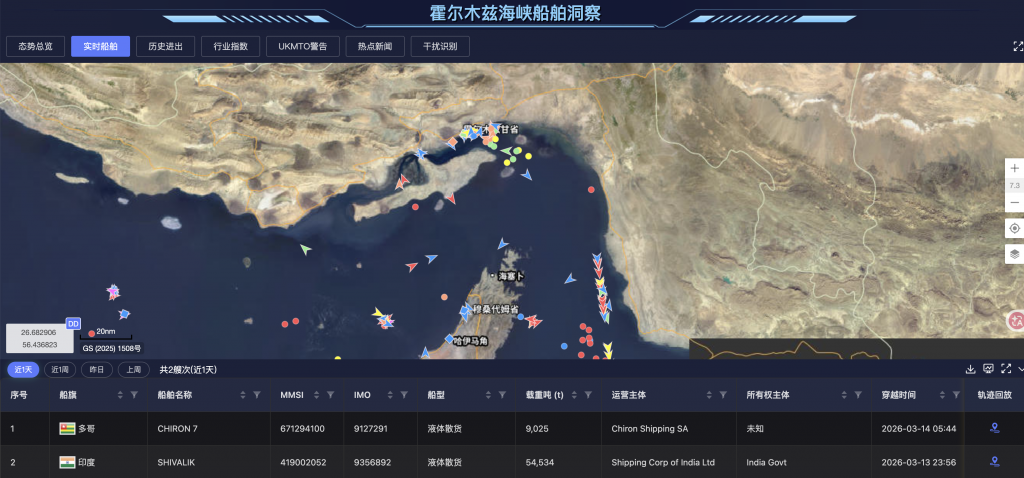Viewport: 1024px width, 478px height.
Task: Download the vessel table data
Action: [x=970, y=369]
